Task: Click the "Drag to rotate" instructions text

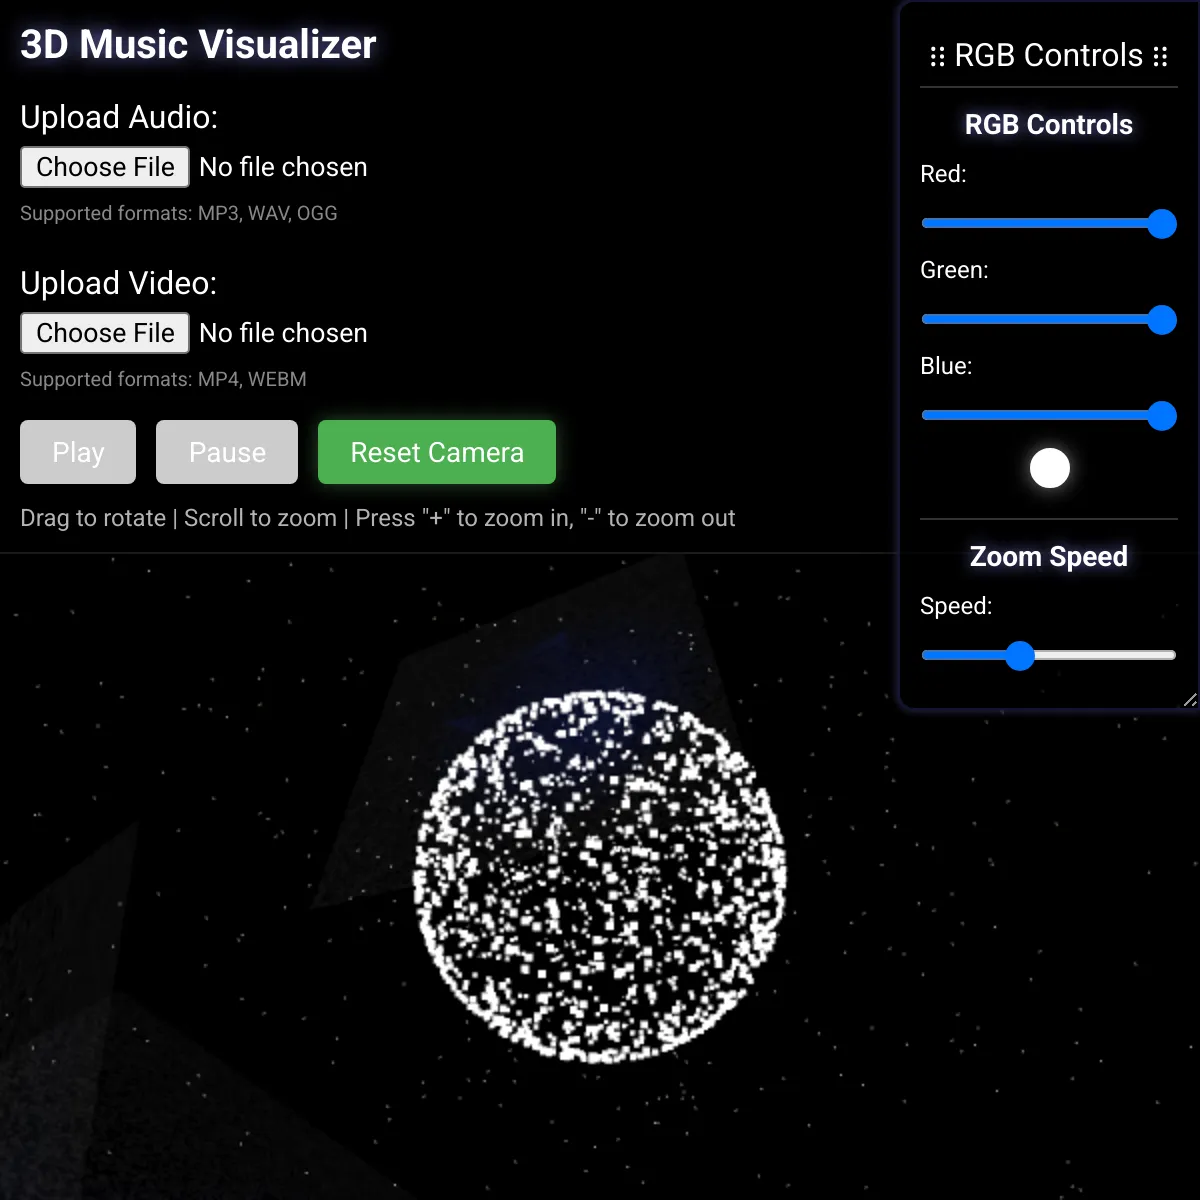Action: [x=378, y=518]
